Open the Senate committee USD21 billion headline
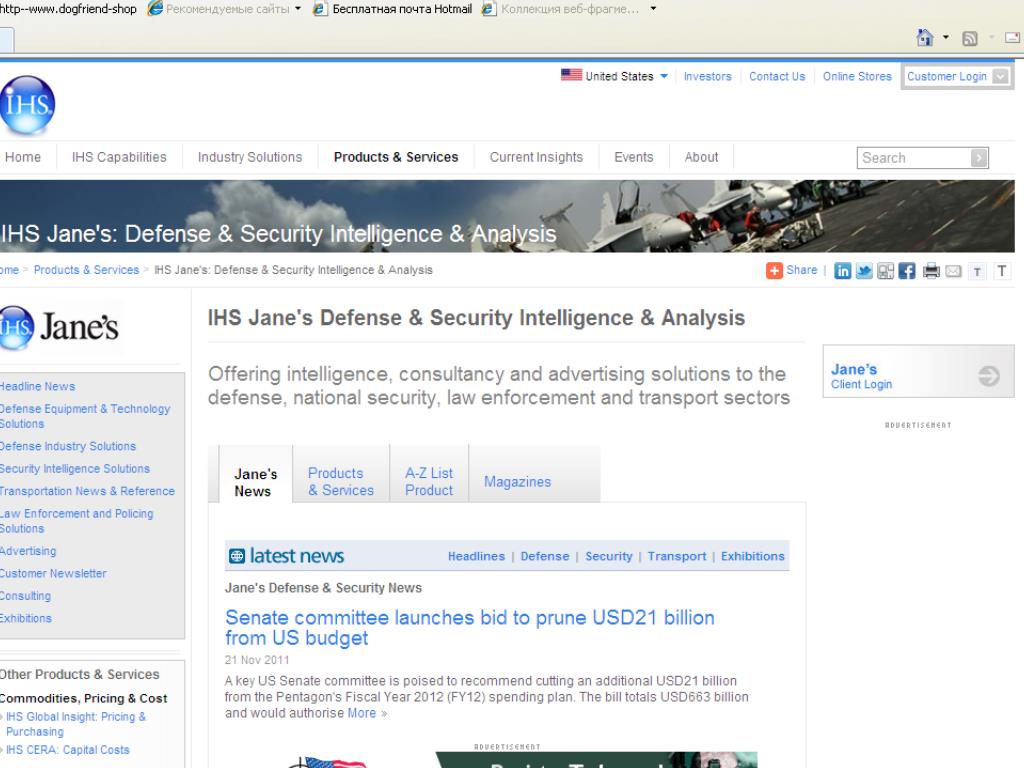Viewport: 1024px width, 768px height. (470, 628)
